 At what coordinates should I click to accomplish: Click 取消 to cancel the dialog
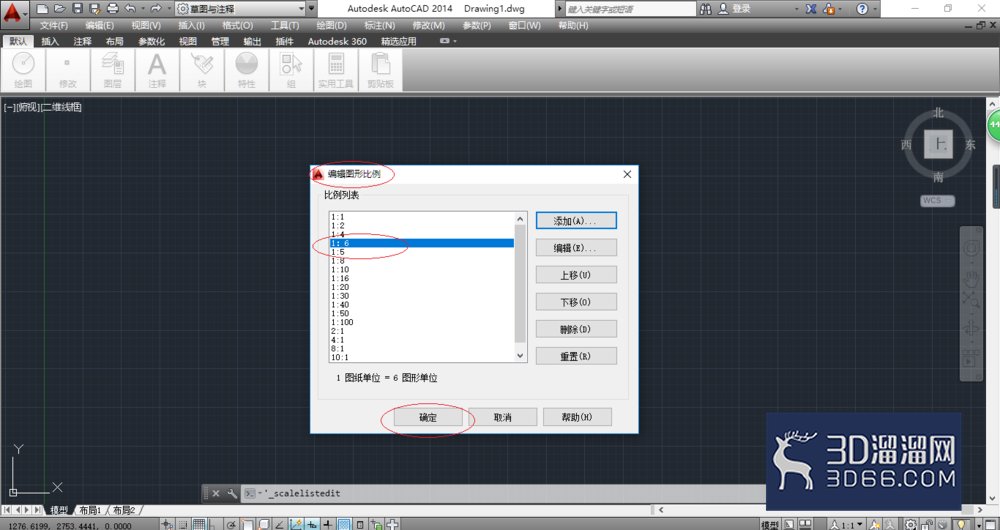coord(503,418)
